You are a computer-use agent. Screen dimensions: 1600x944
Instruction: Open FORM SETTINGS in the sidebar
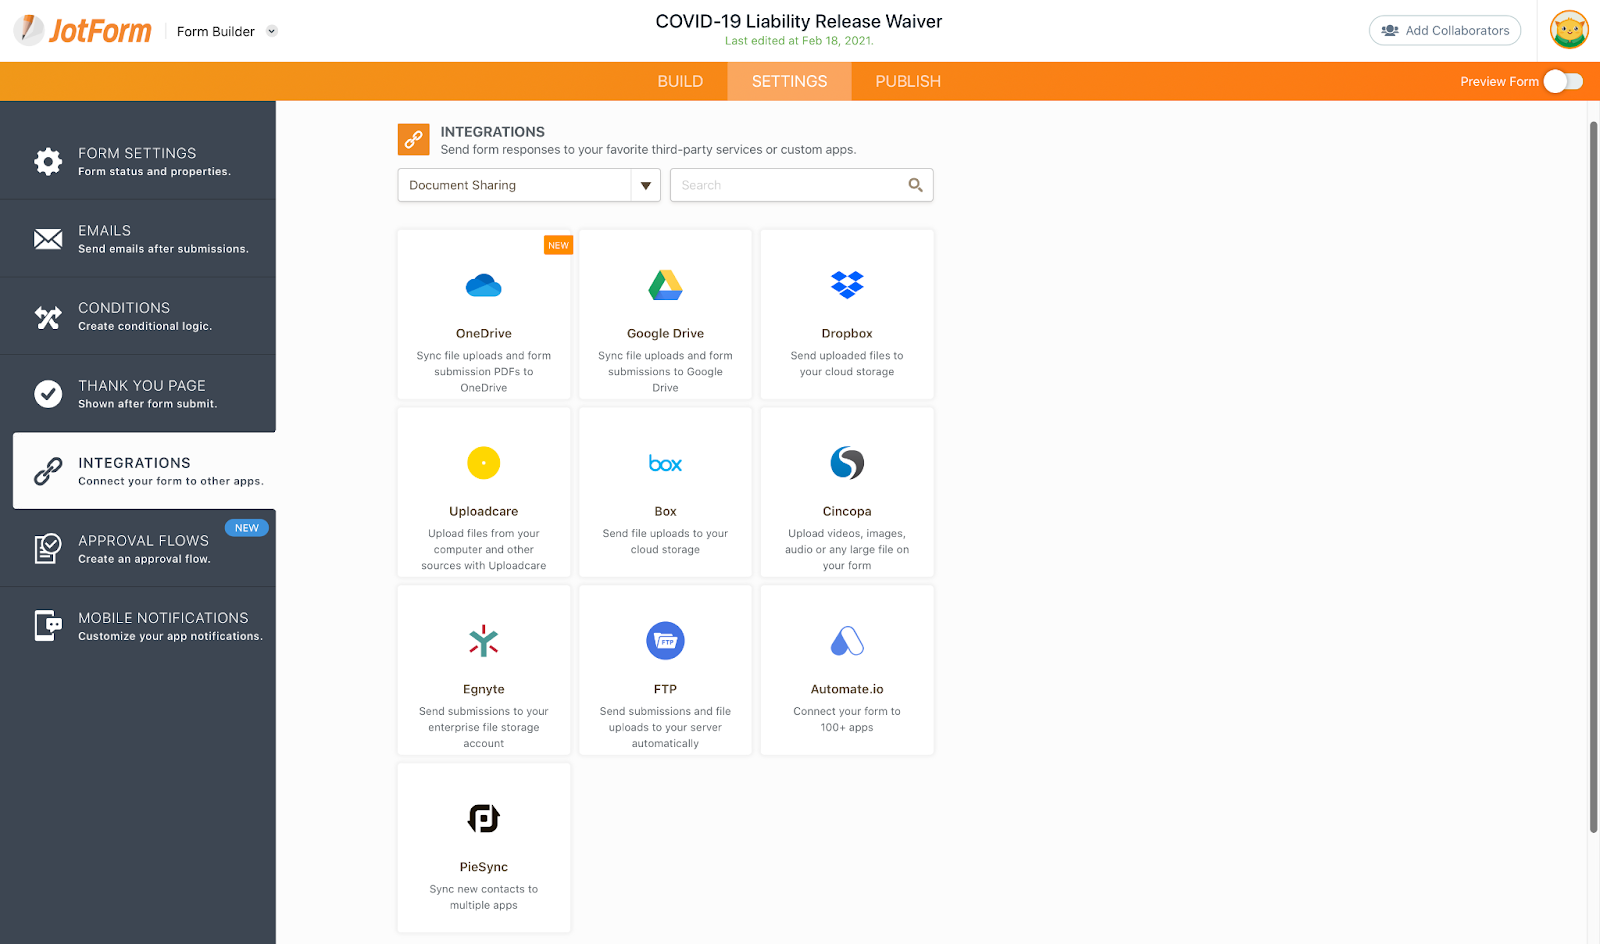[138, 161]
